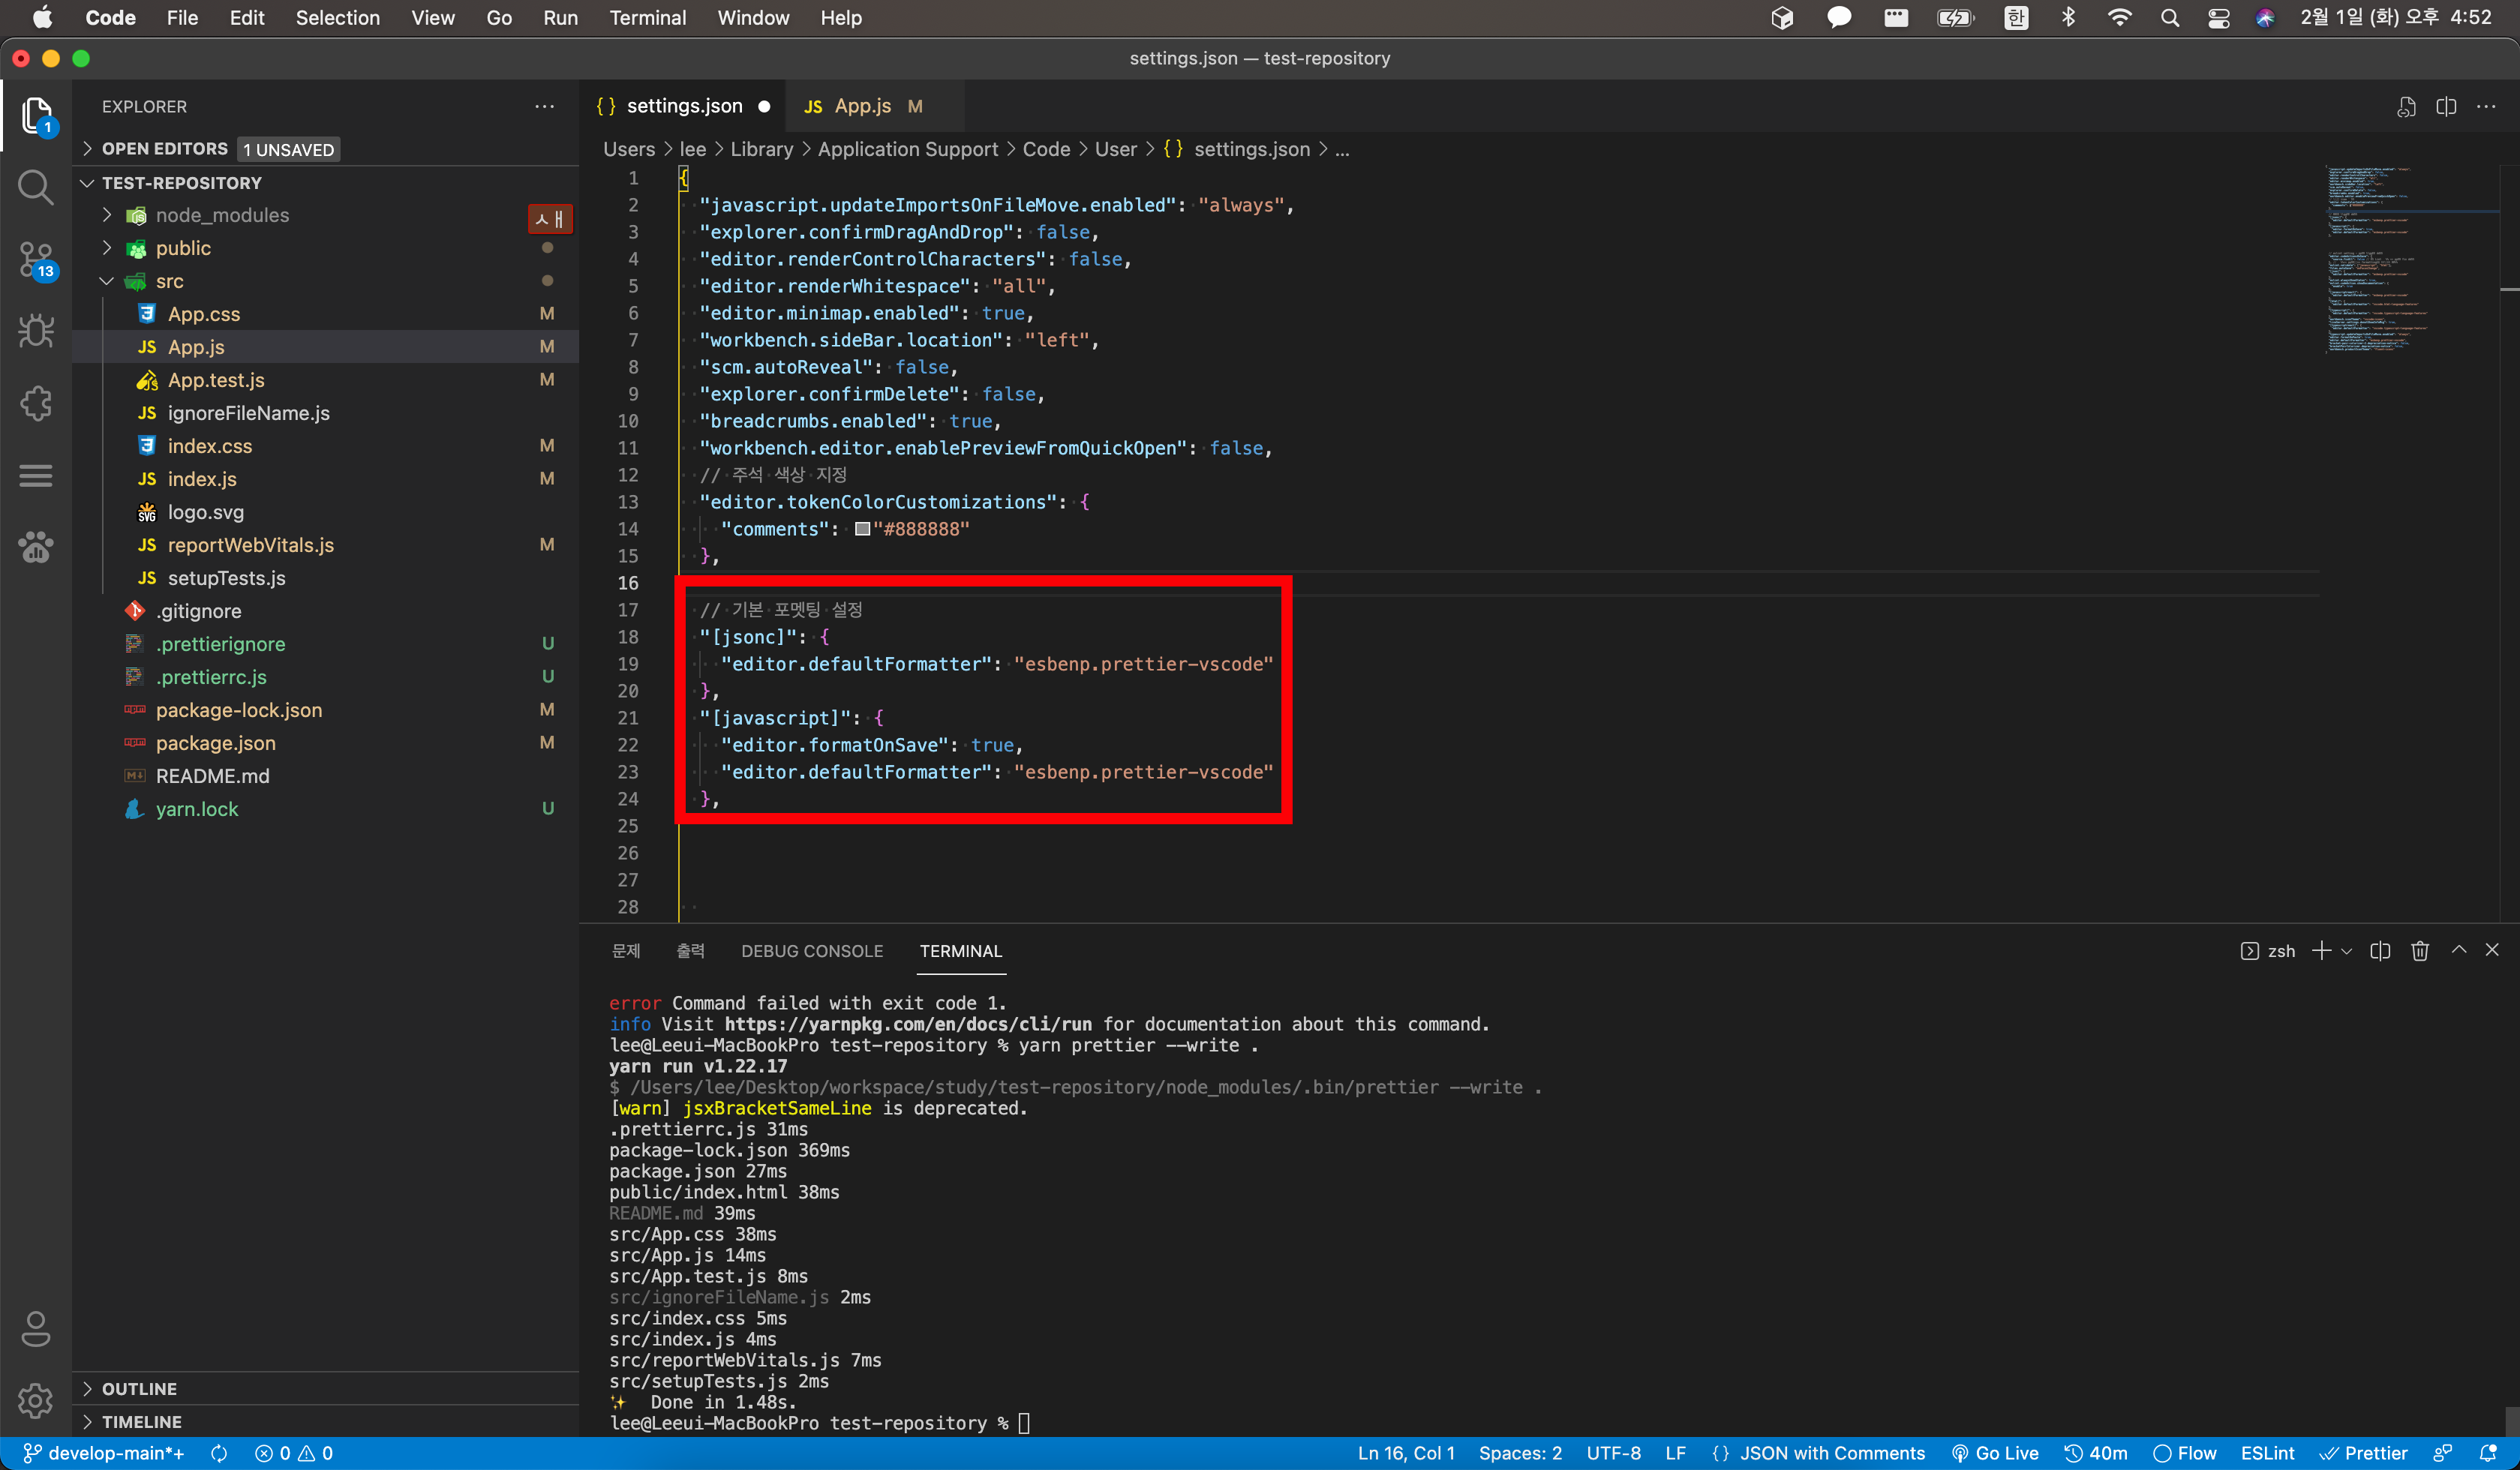
Task: Split the editor right icon
Action: pos(2446,107)
